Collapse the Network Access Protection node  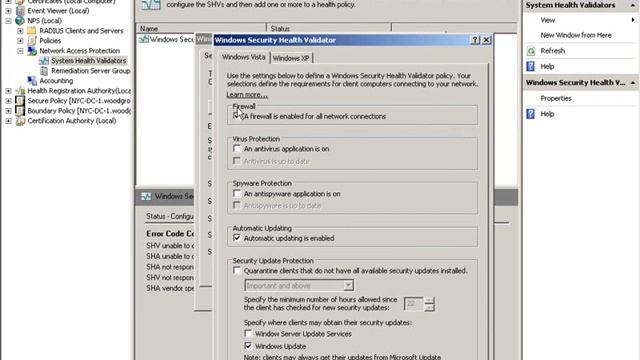pos(20,51)
